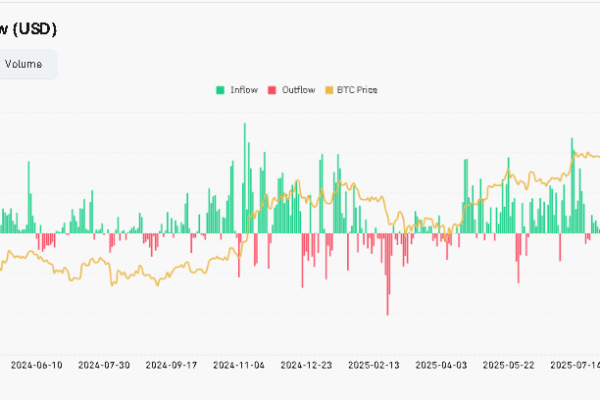
Task: Select the 2025-04-03 date axis label
Action: (441, 366)
